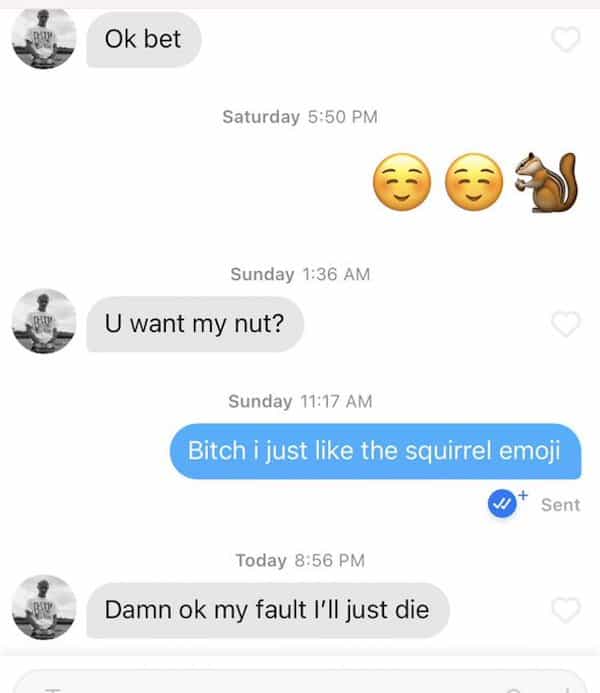
Task: Focus the message text input field
Action: click(300, 682)
